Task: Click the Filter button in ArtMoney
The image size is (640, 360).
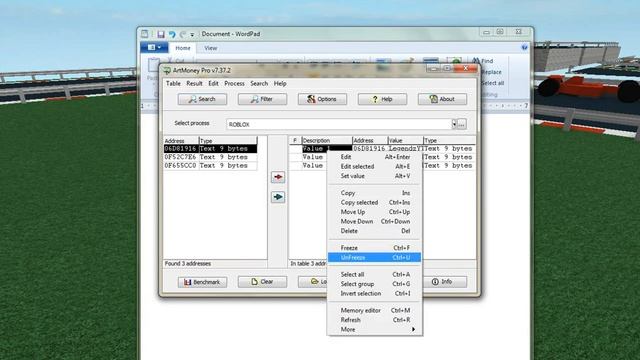Action: 262,99
